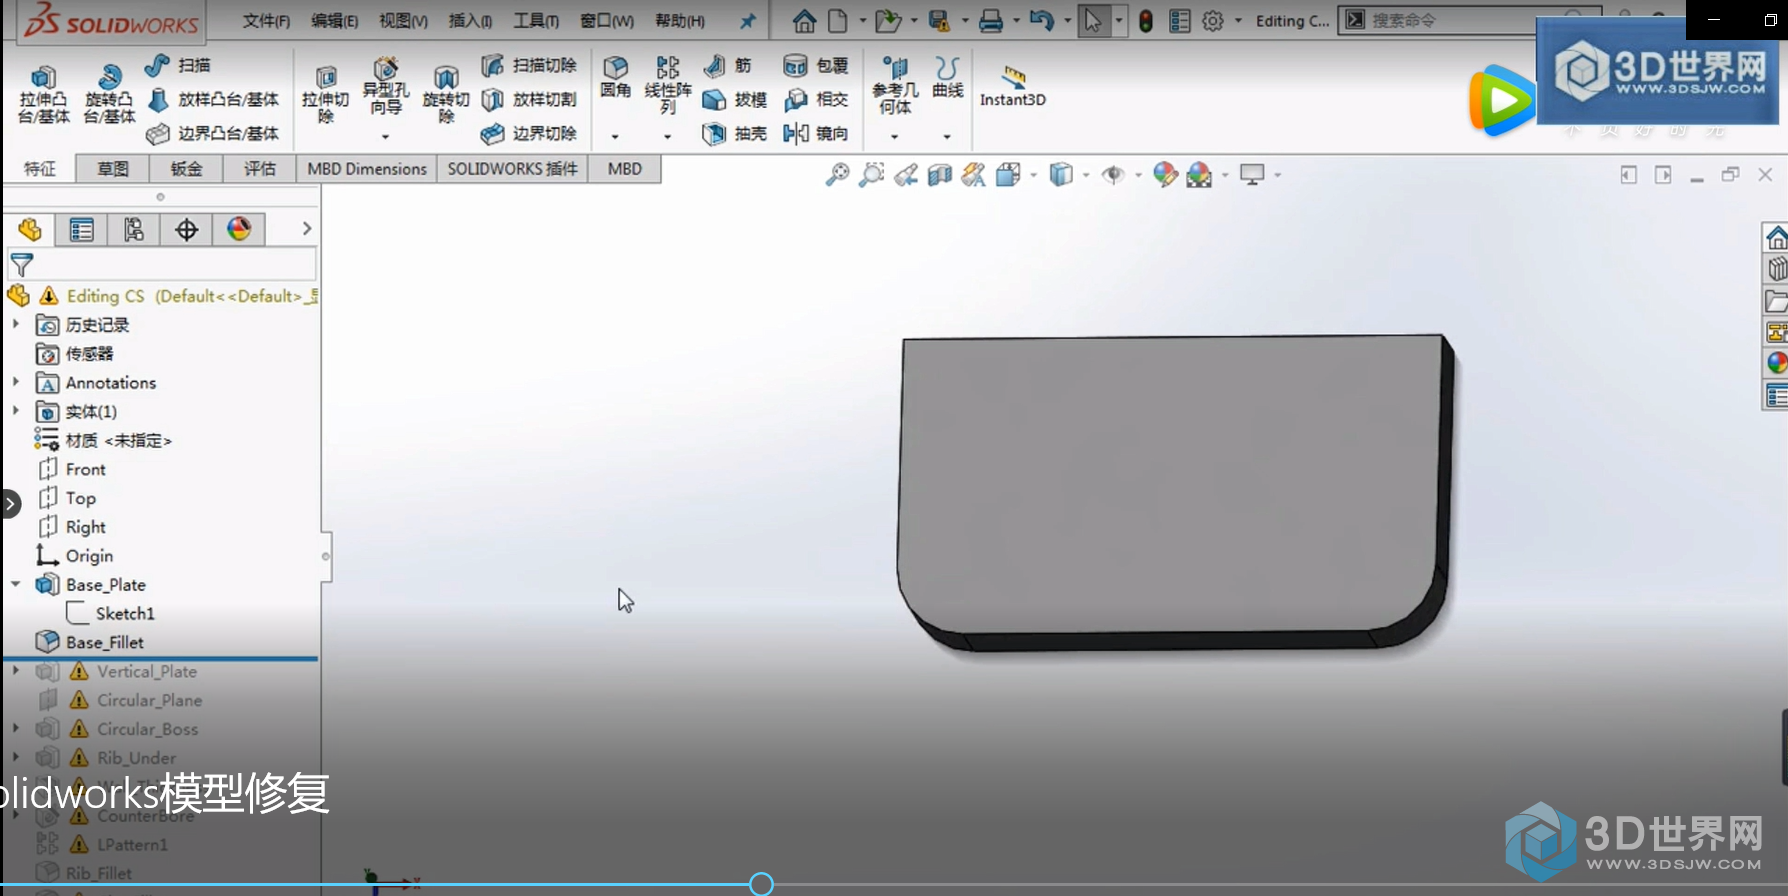Click the DisplayManager color sphere icon
Screen dimensions: 1788x896
click(x=238, y=230)
